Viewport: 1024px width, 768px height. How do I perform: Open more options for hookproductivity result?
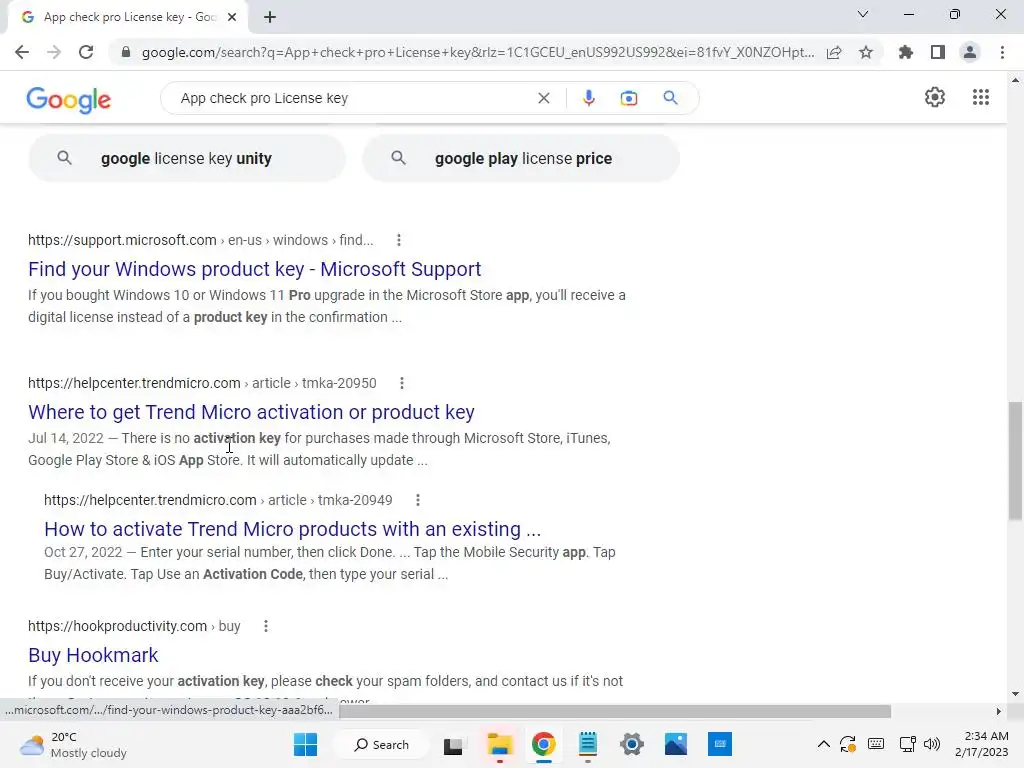pyautogui.click(x=266, y=626)
